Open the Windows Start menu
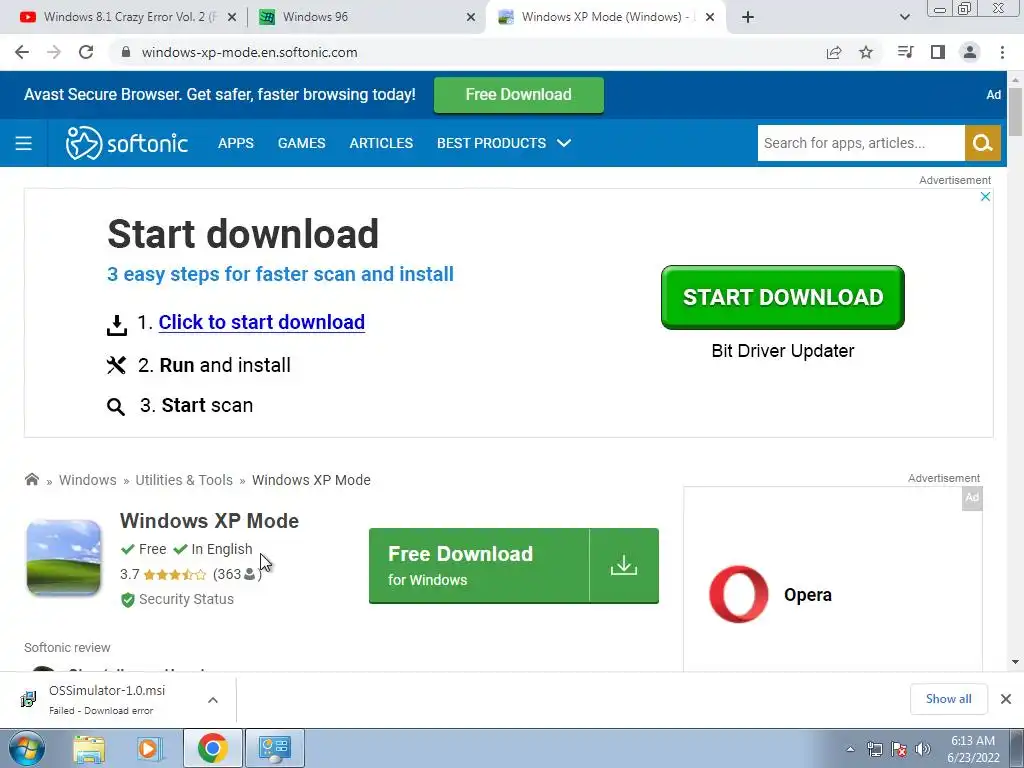Image resolution: width=1024 pixels, height=768 pixels. click(27, 748)
